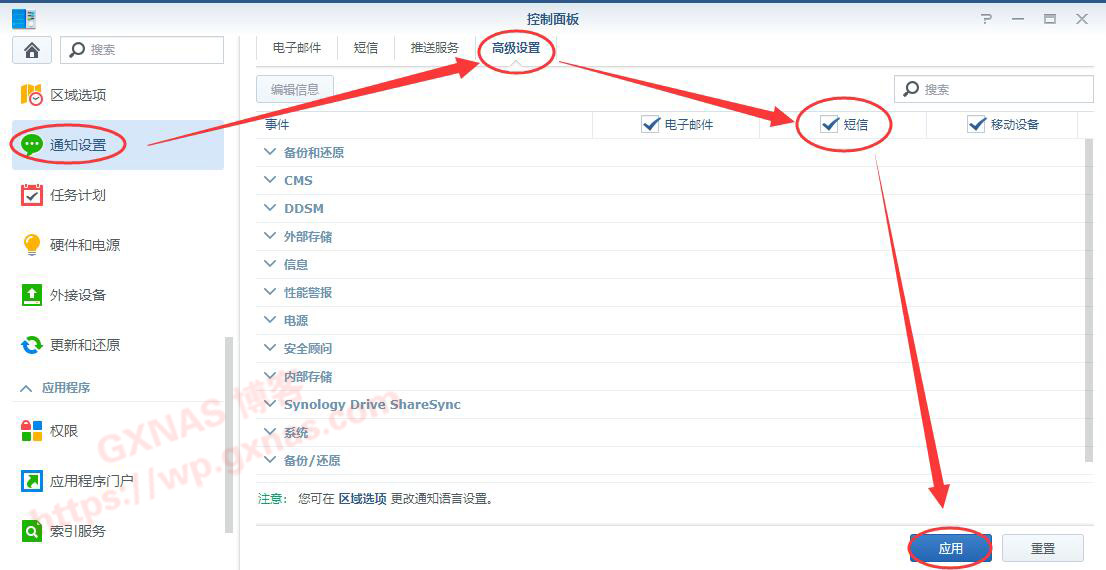Open 区域选项 map icon

pyautogui.click(x=32, y=95)
